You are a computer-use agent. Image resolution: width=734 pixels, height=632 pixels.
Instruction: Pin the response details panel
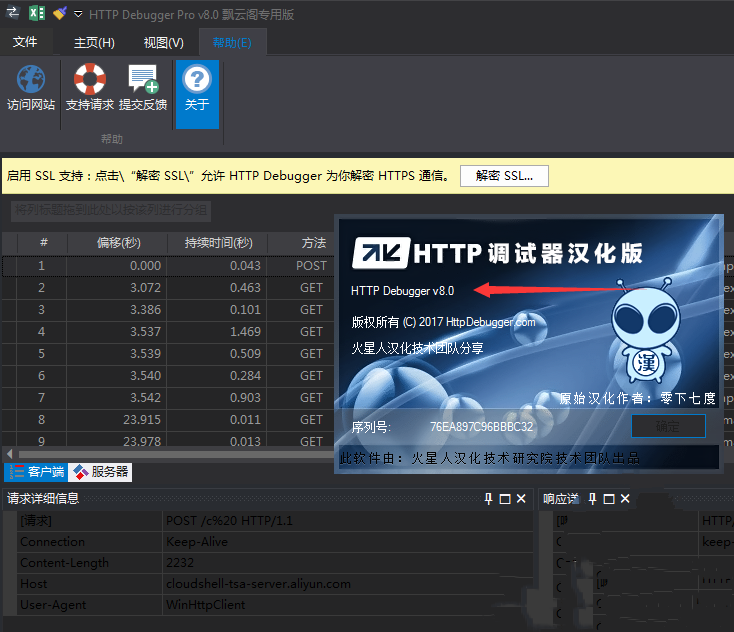point(592,499)
